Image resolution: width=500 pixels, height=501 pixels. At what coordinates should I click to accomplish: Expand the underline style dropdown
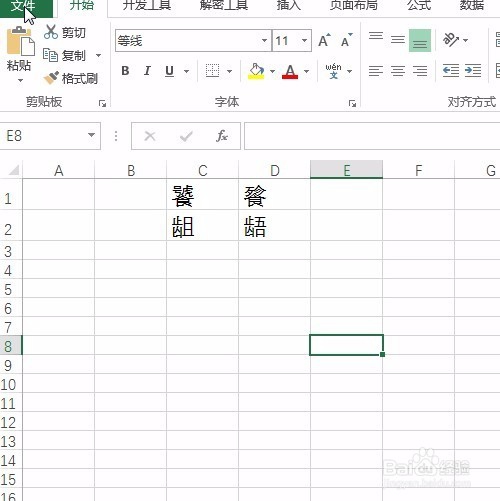point(186,71)
